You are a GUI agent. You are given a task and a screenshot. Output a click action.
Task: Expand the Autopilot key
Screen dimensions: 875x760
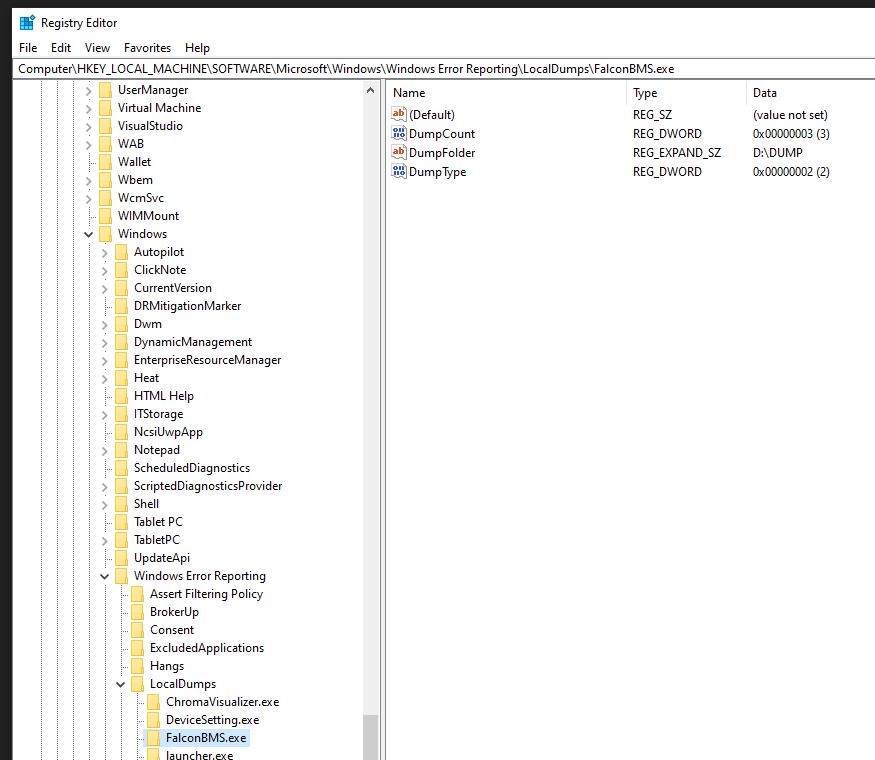pyautogui.click(x=104, y=253)
